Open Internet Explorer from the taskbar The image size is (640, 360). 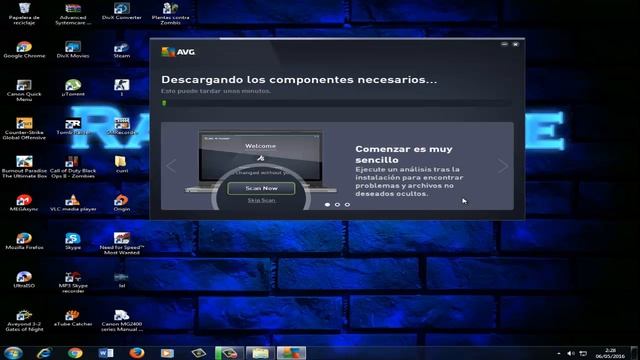[x=44, y=353]
